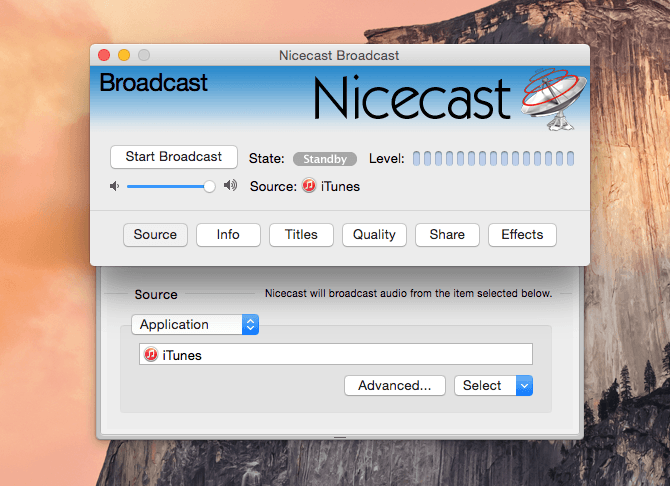Click the Nicecast Broadcast title text
This screenshot has height=486, width=670.
(339, 56)
